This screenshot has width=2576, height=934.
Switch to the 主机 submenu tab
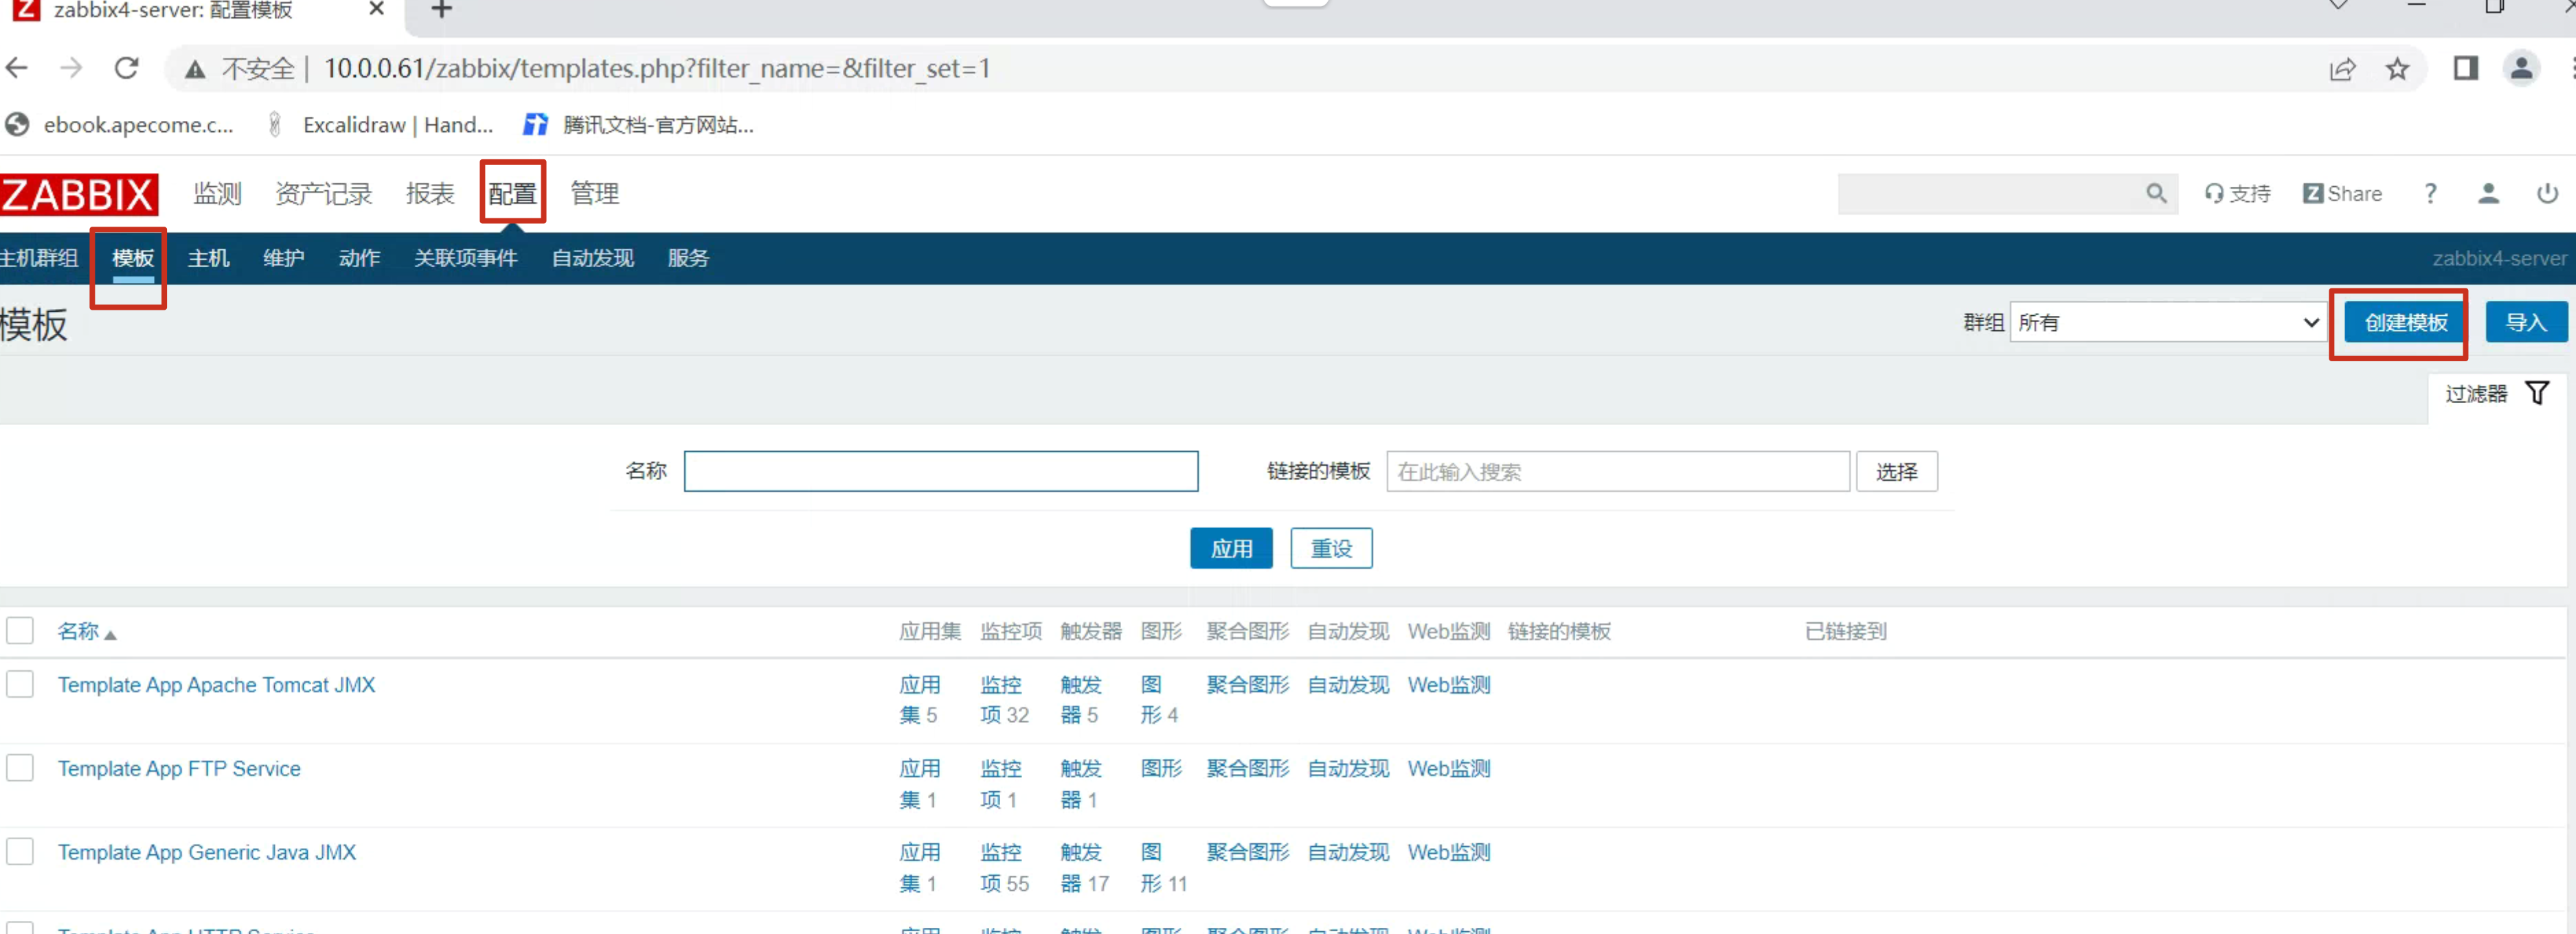click(208, 258)
